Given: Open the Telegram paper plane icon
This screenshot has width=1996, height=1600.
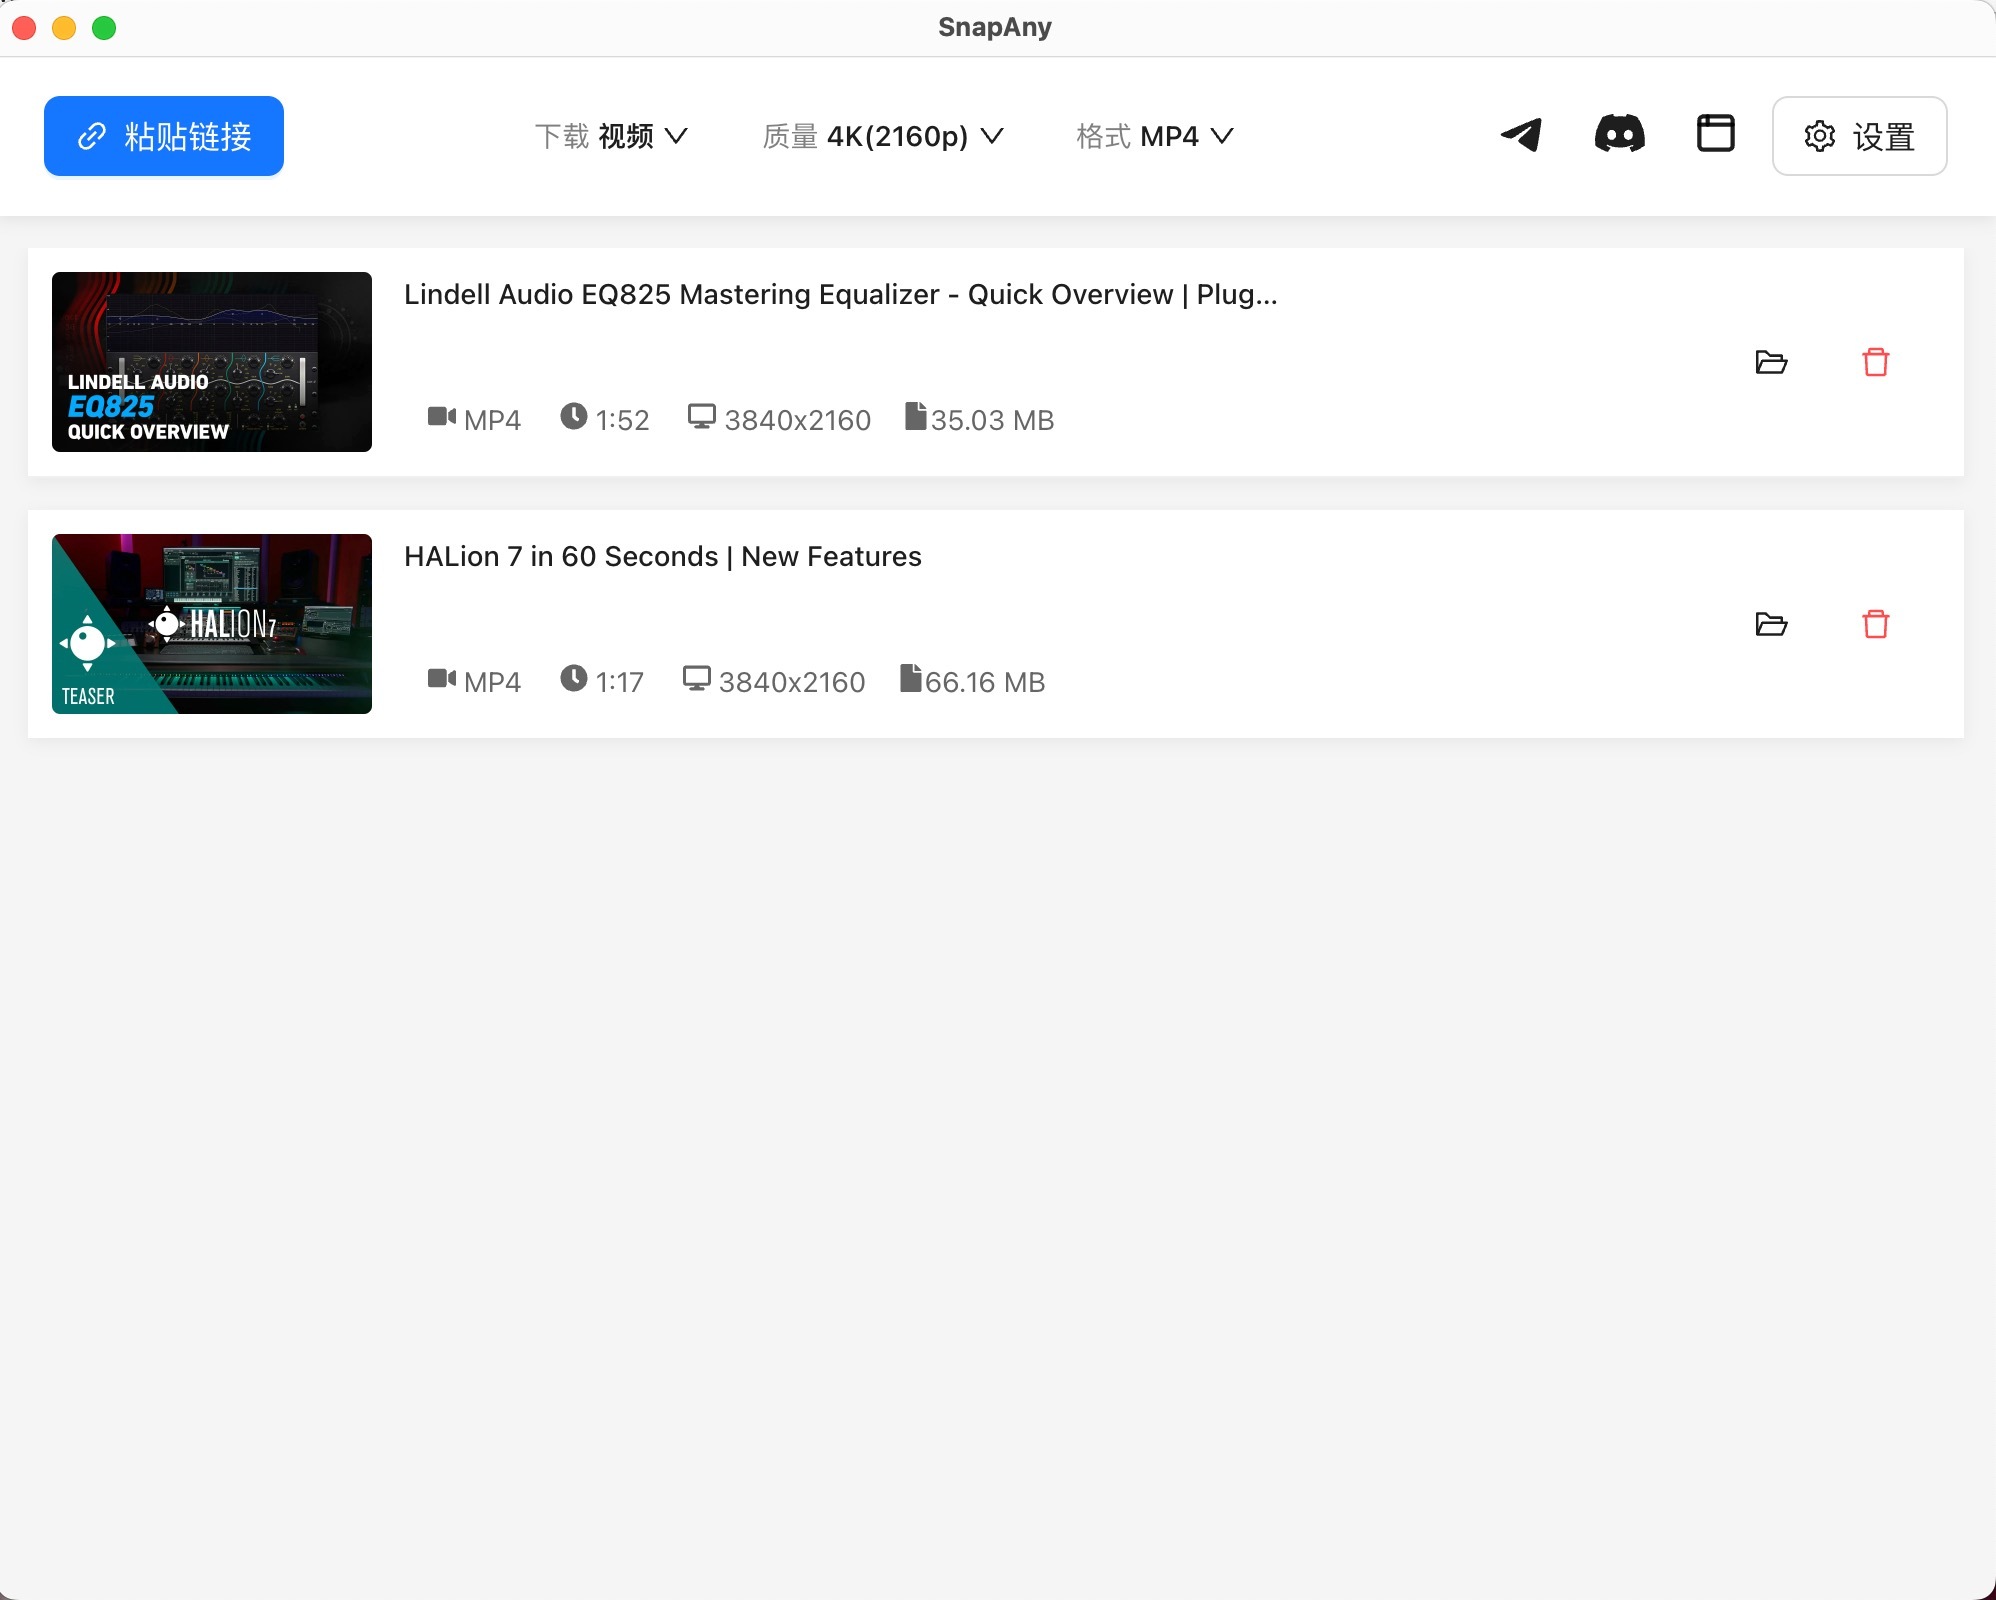Looking at the screenshot, I should 1521,135.
